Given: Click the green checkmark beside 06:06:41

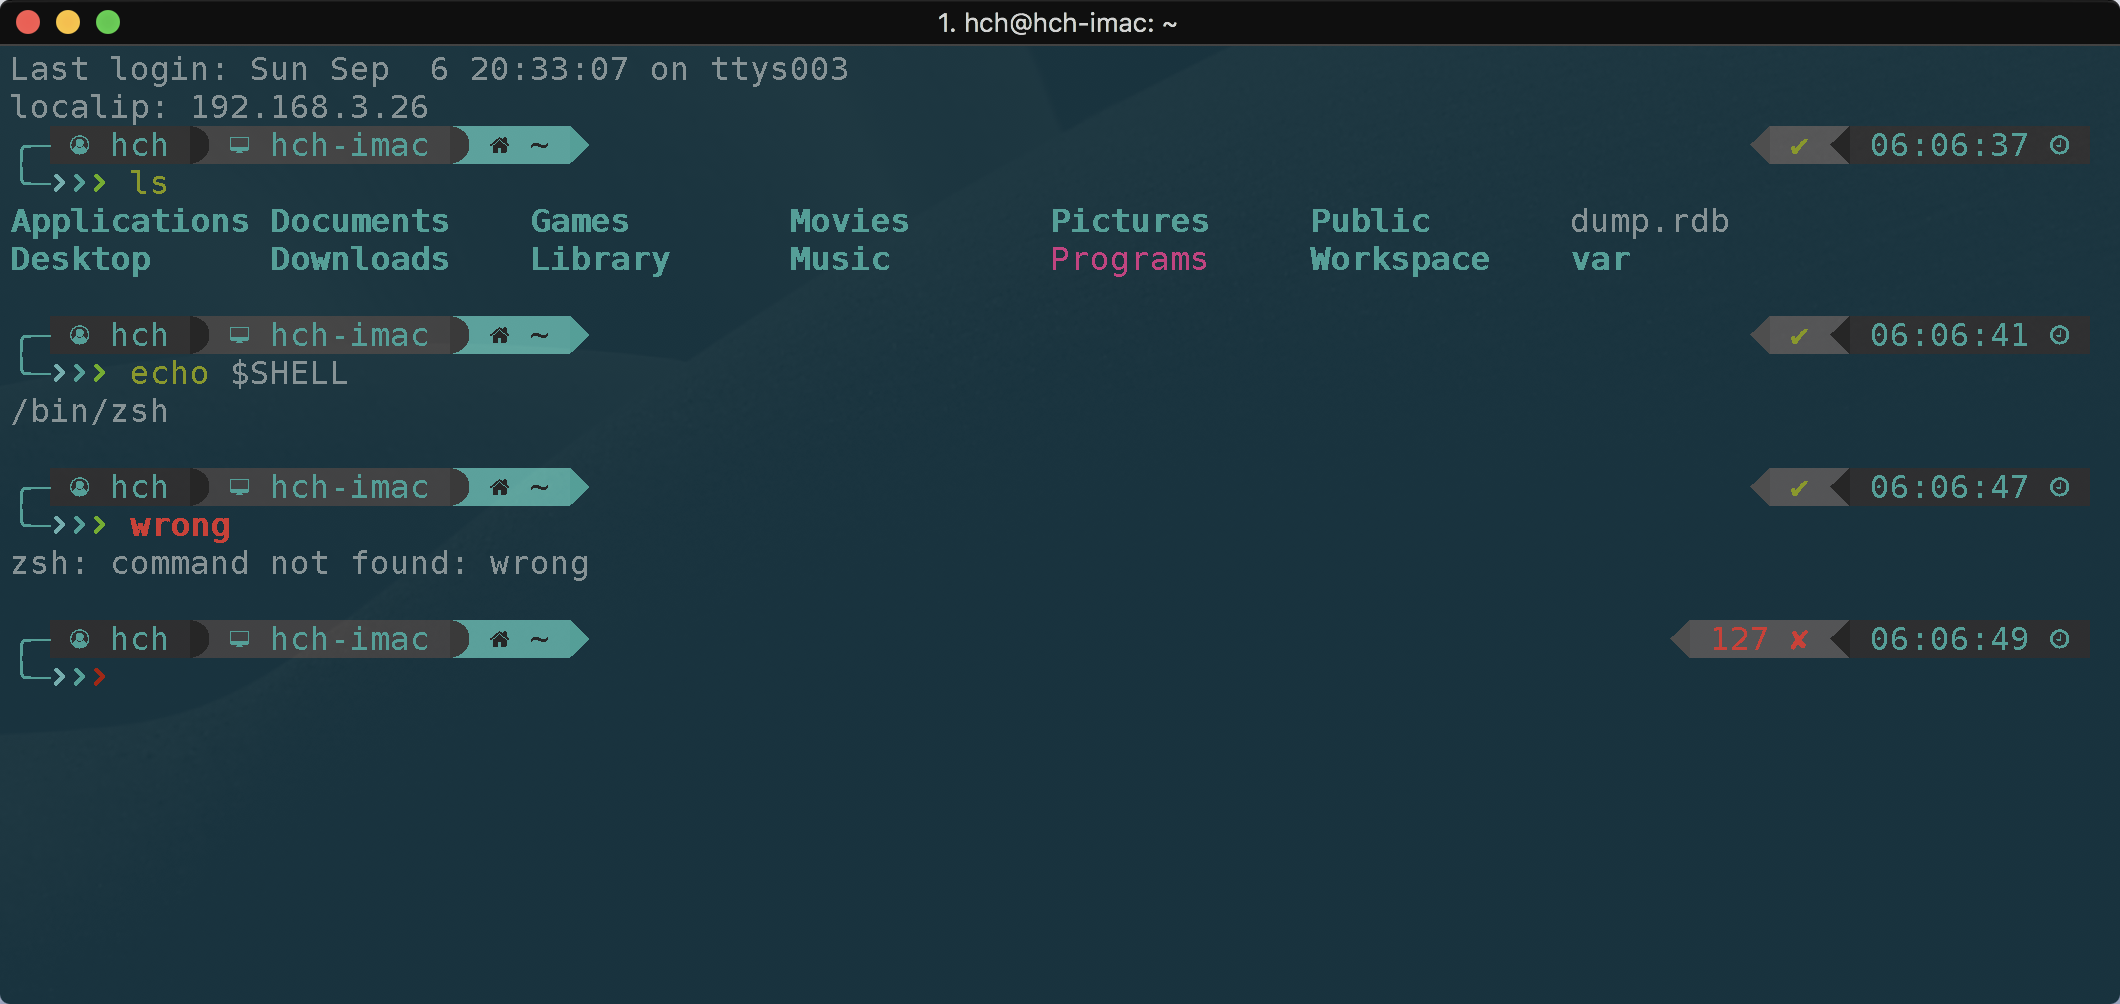Looking at the screenshot, I should [x=1799, y=336].
